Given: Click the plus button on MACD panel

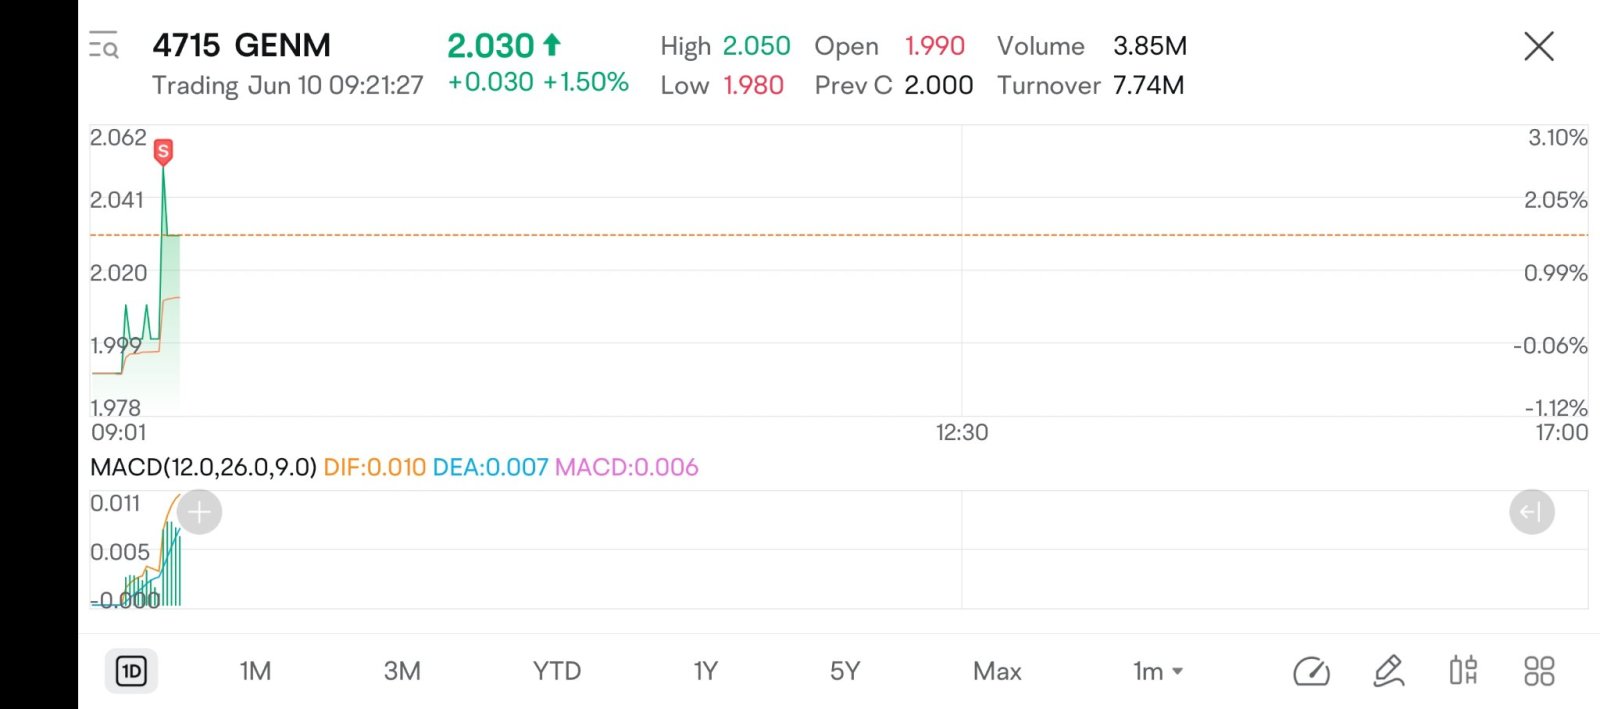Looking at the screenshot, I should click(199, 513).
